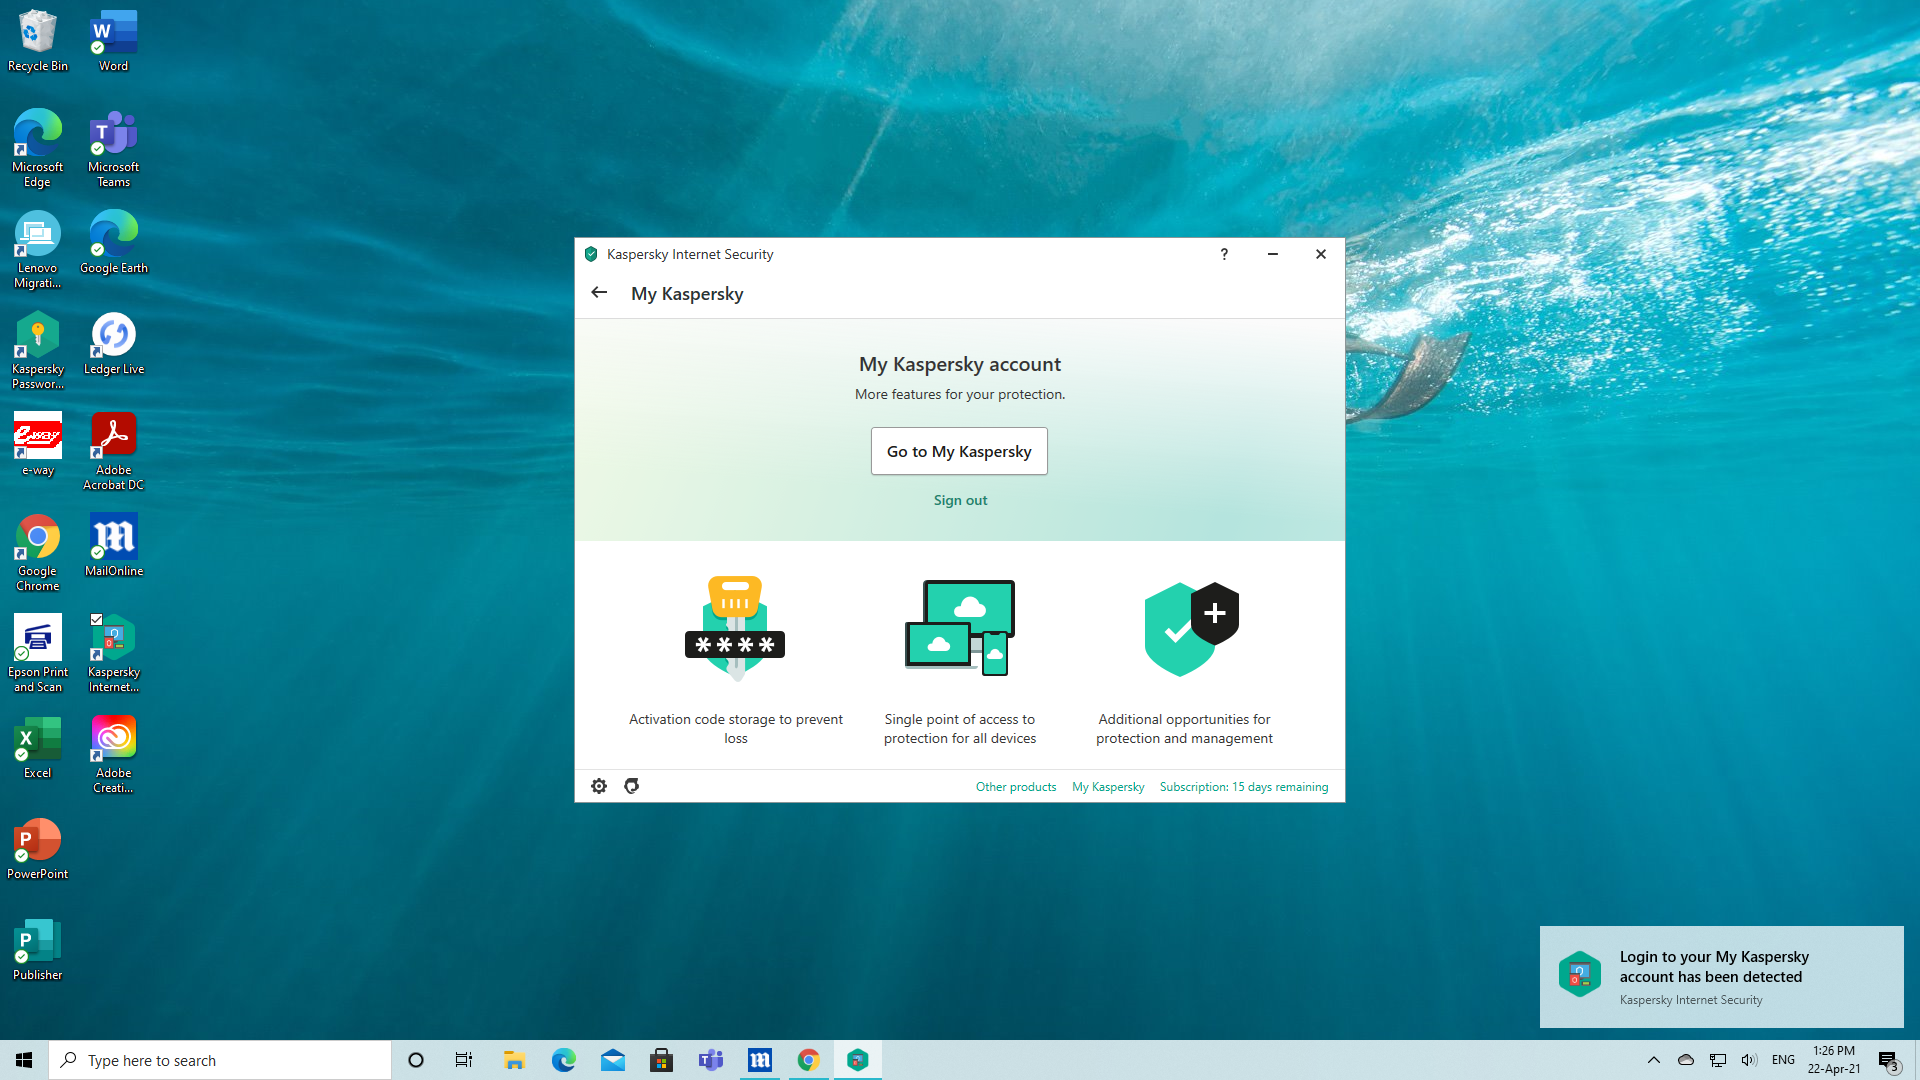Viewport: 1920px width, 1080px height.
Task: Select Kaspersky Internet Security desktop icon
Action: [x=114, y=654]
